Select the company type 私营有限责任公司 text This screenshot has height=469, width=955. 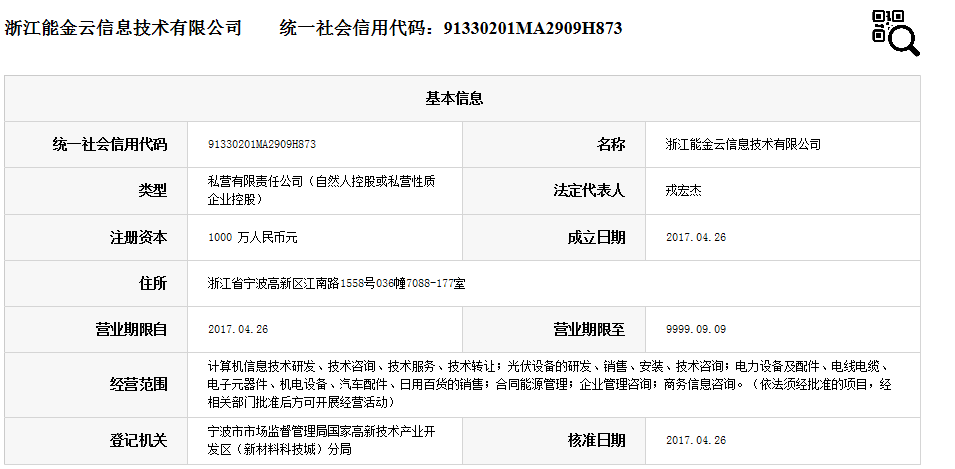pos(322,190)
